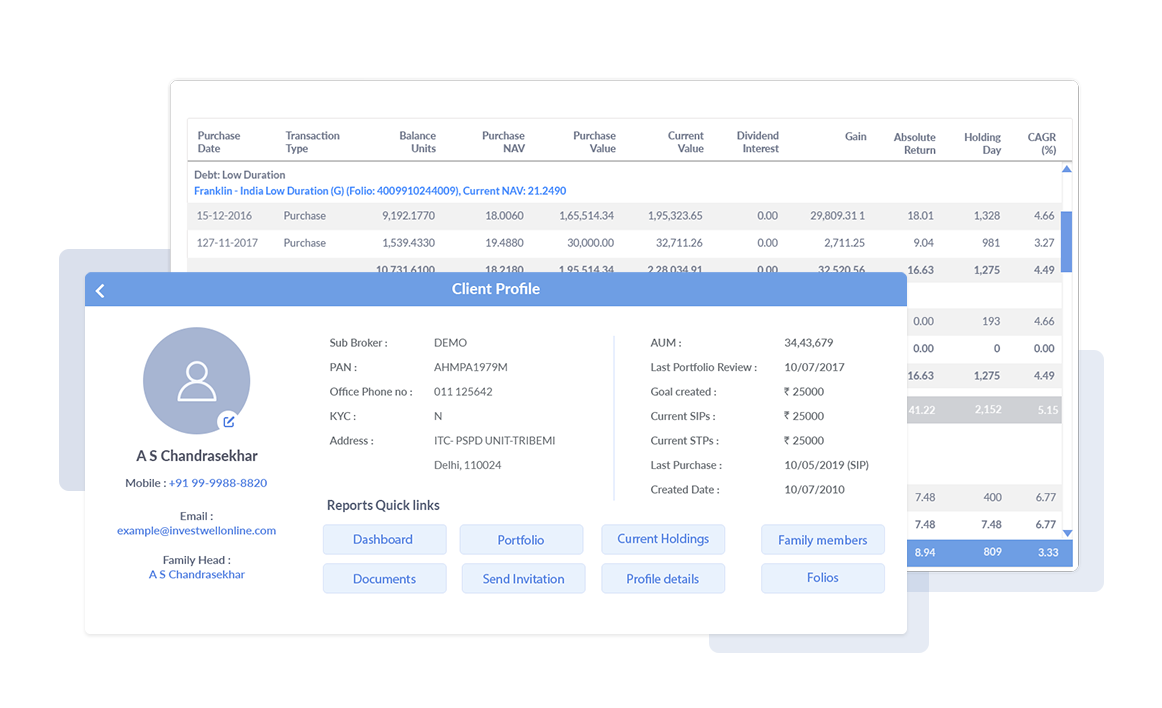The image size is (1162, 708).
Task: View Current Holdings for the client
Action: pyautogui.click(x=662, y=539)
